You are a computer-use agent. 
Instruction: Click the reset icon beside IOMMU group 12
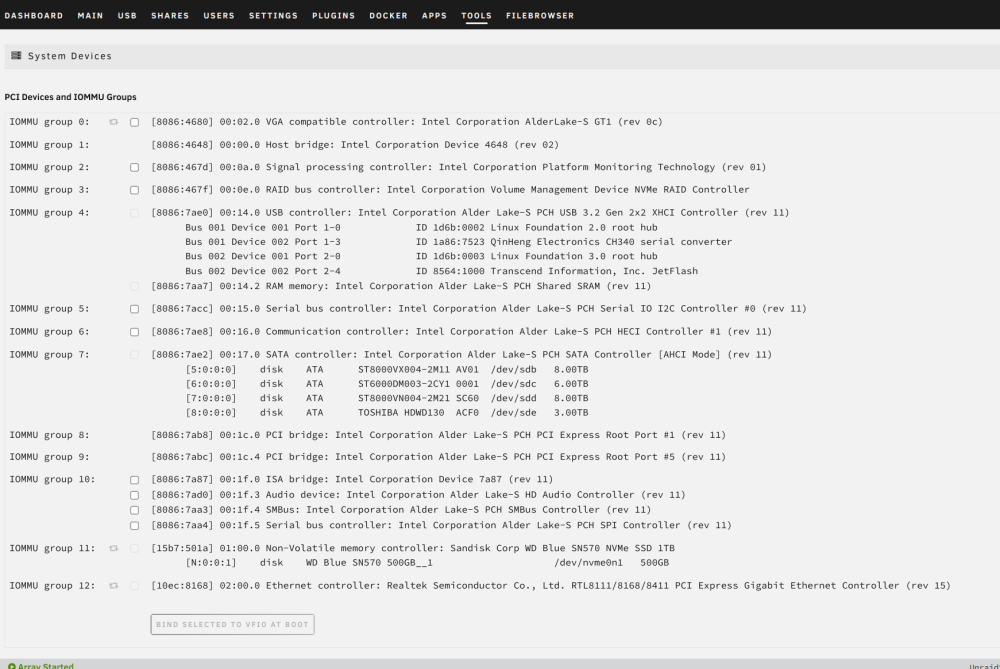coord(114,585)
